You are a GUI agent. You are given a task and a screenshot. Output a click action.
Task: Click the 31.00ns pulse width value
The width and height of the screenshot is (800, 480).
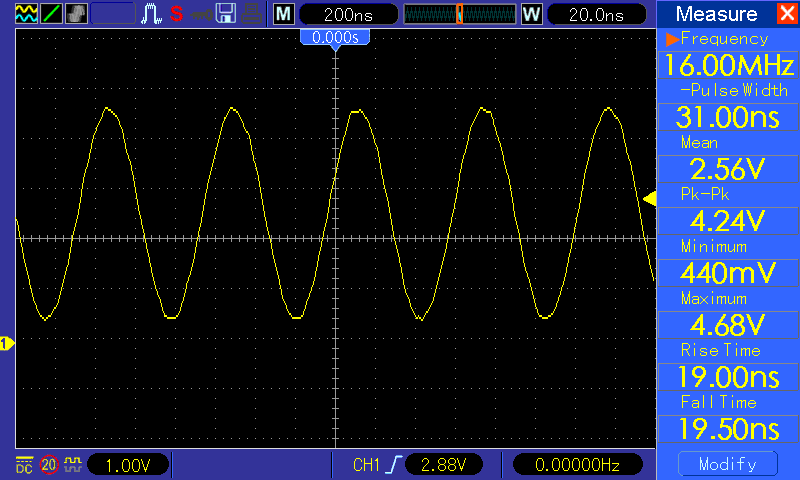[729, 117]
